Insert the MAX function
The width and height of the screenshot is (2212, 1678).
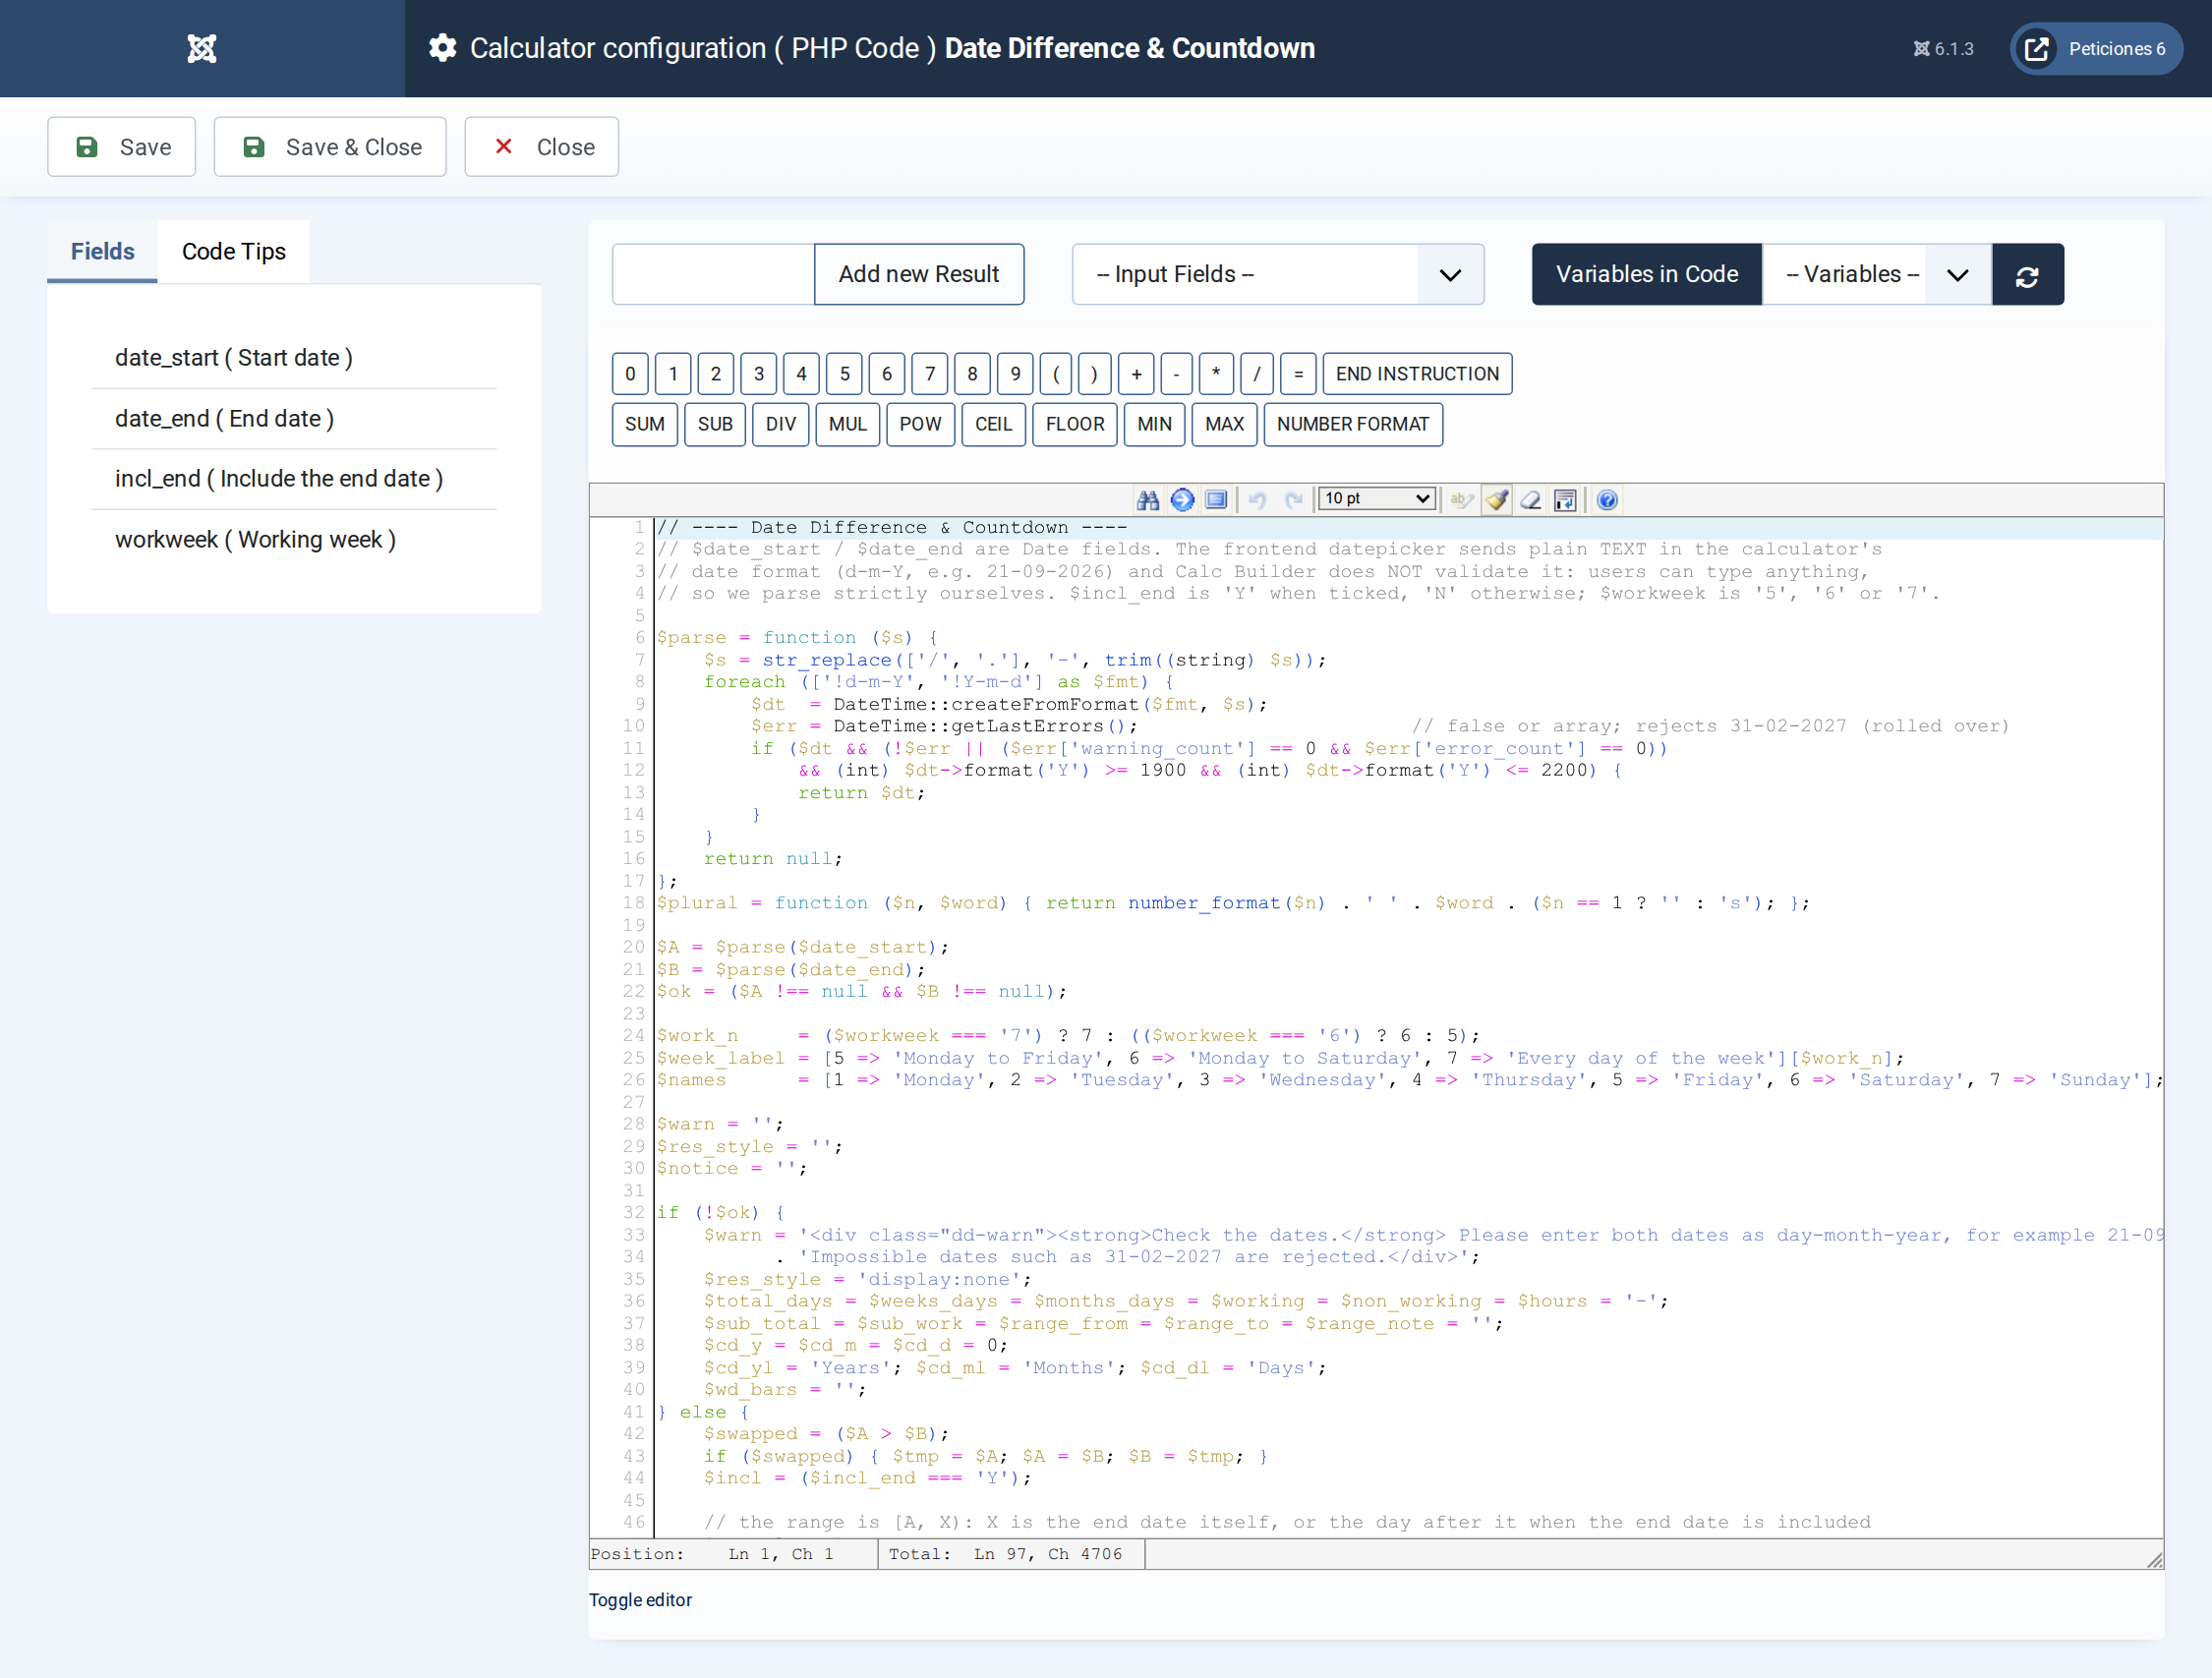point(1224,424)
